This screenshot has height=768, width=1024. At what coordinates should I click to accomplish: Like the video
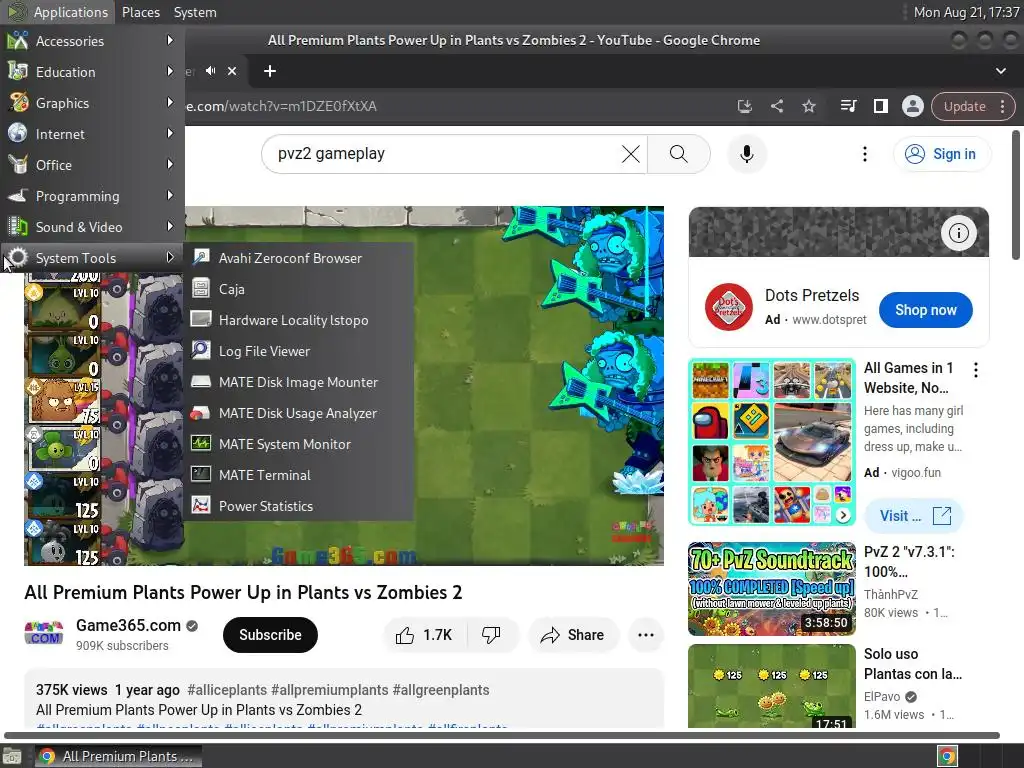point(424,635)
